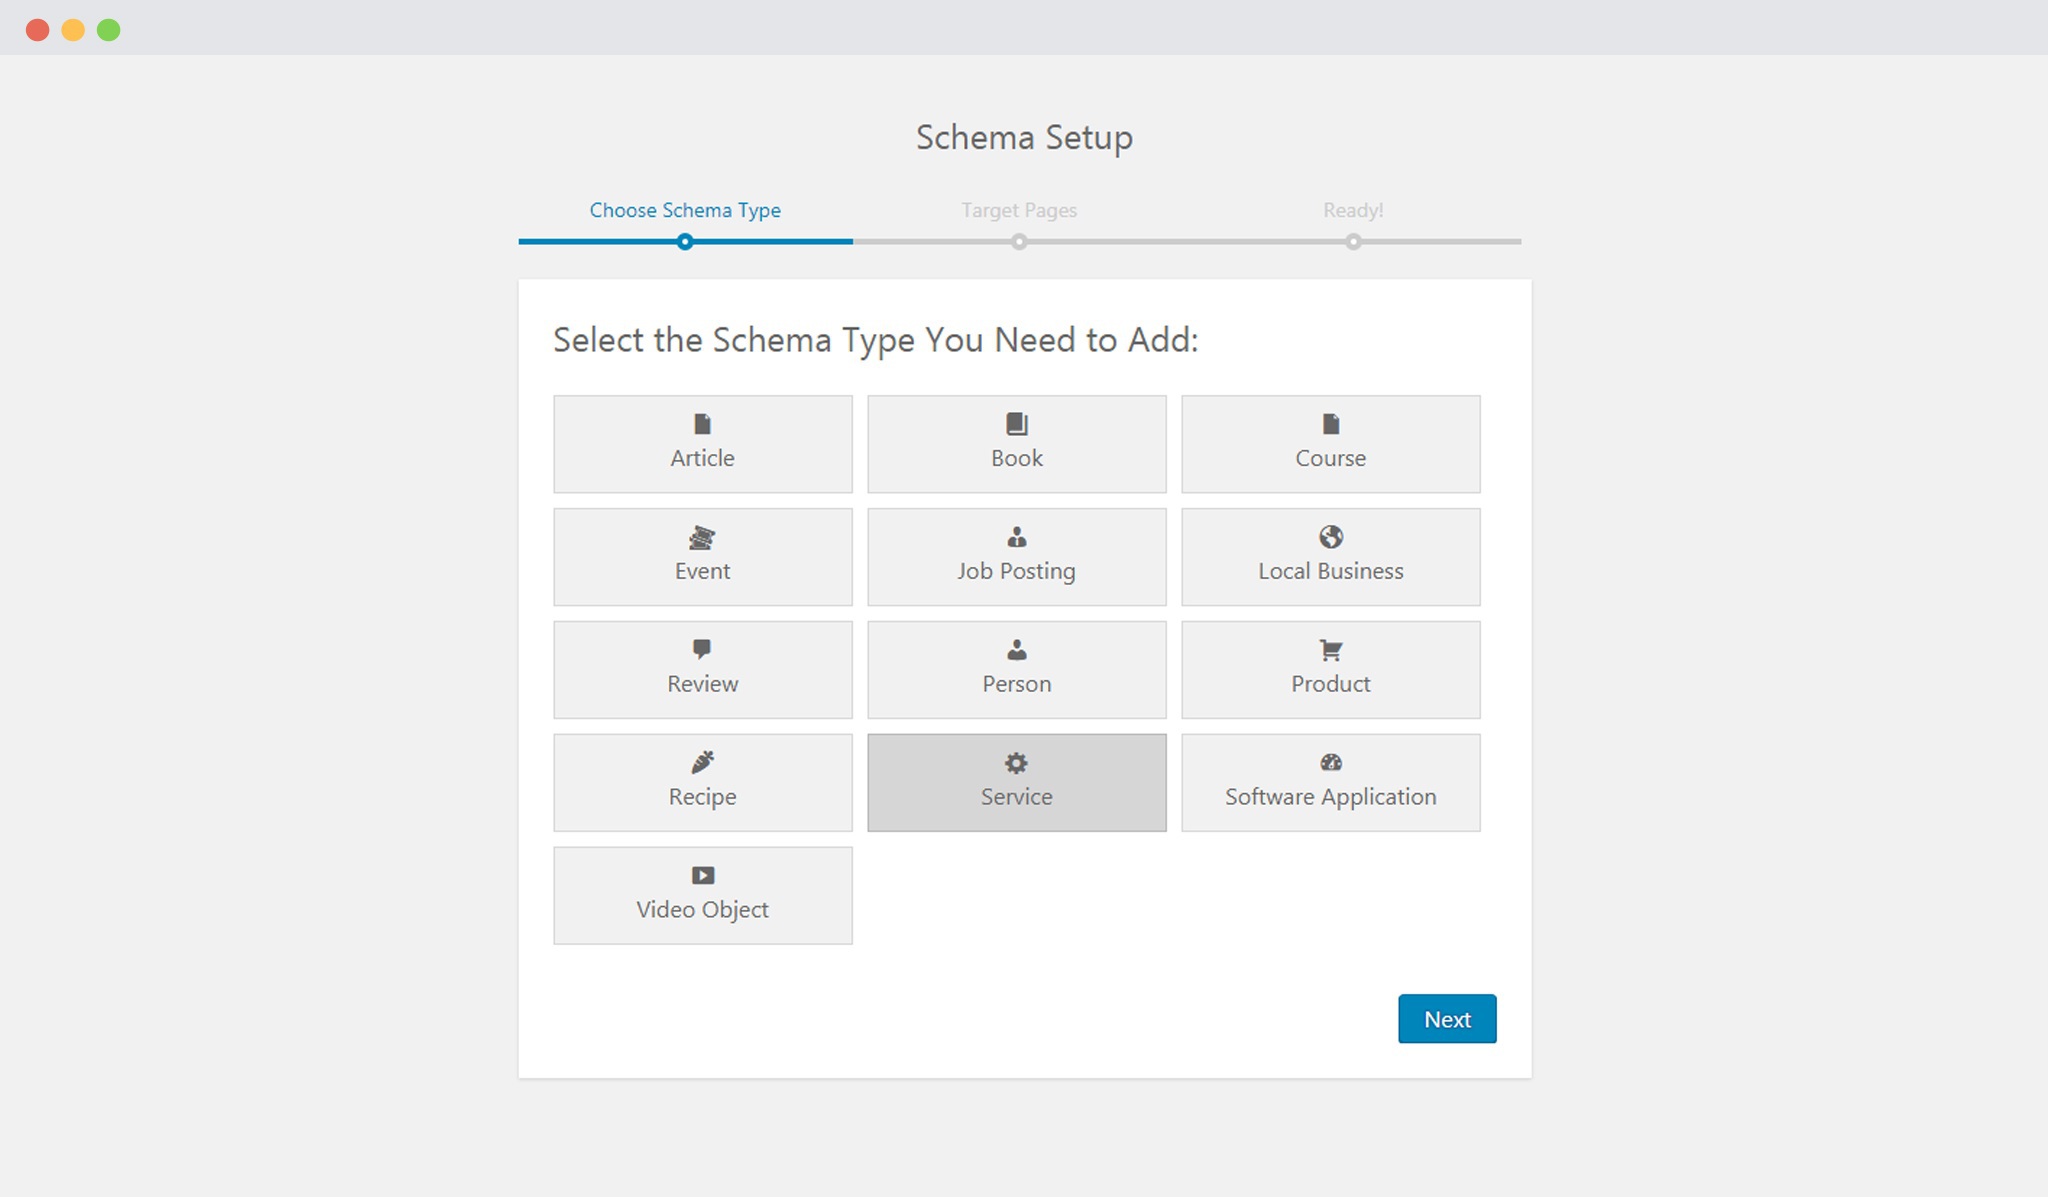Click the Book schema icon
The height and width of the screenshot is (1197, 2048).
(x=1016, y=423)
